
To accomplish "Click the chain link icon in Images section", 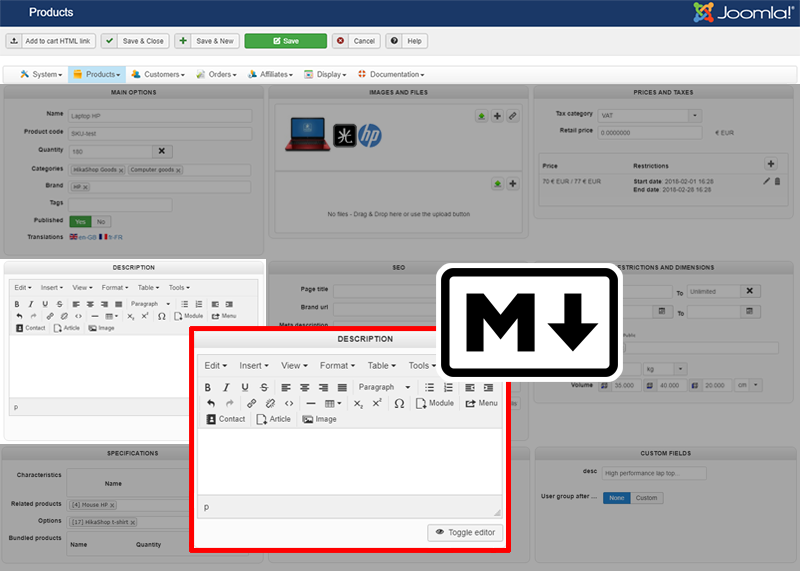I will (x=513, y=116).
